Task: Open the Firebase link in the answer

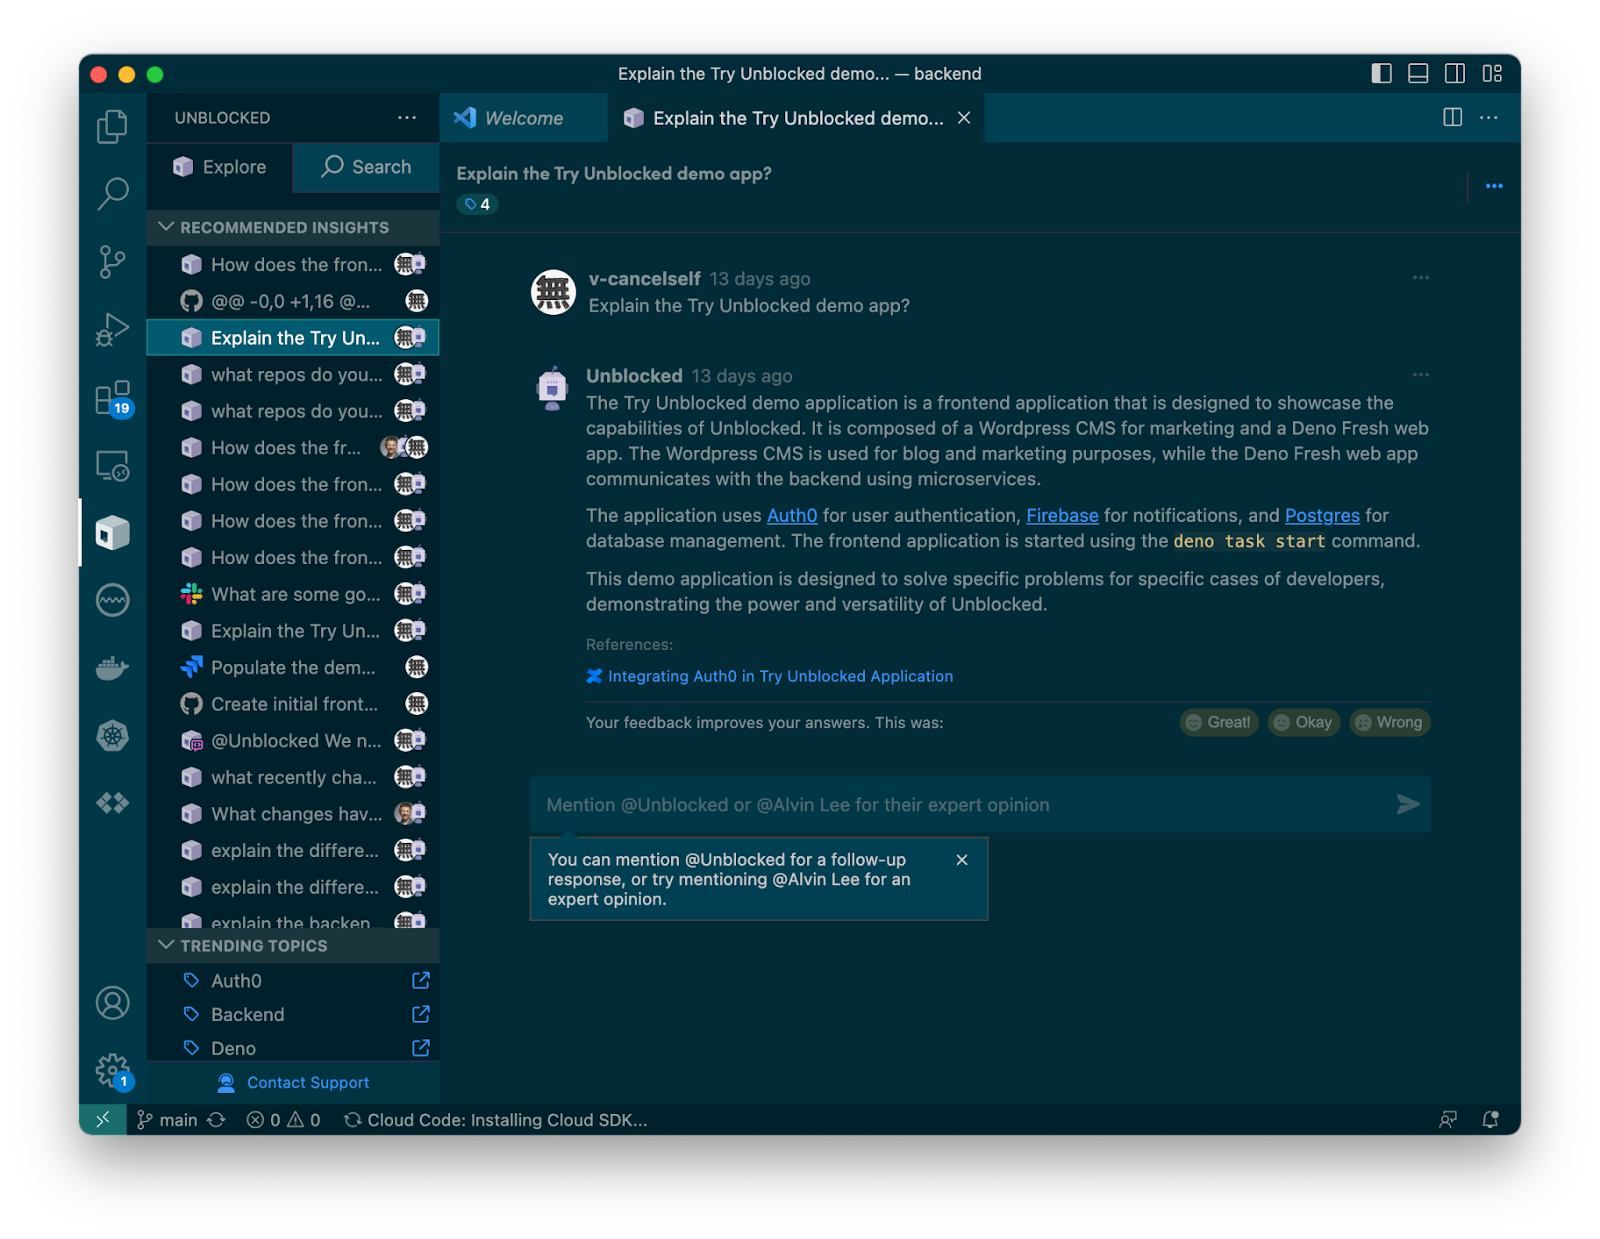Action: point(1062,515)
